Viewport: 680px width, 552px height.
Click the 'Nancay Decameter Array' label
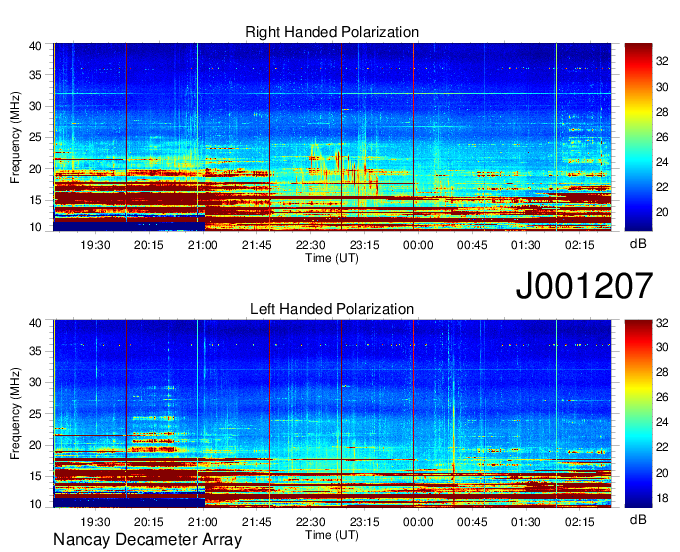coord(147,540)
